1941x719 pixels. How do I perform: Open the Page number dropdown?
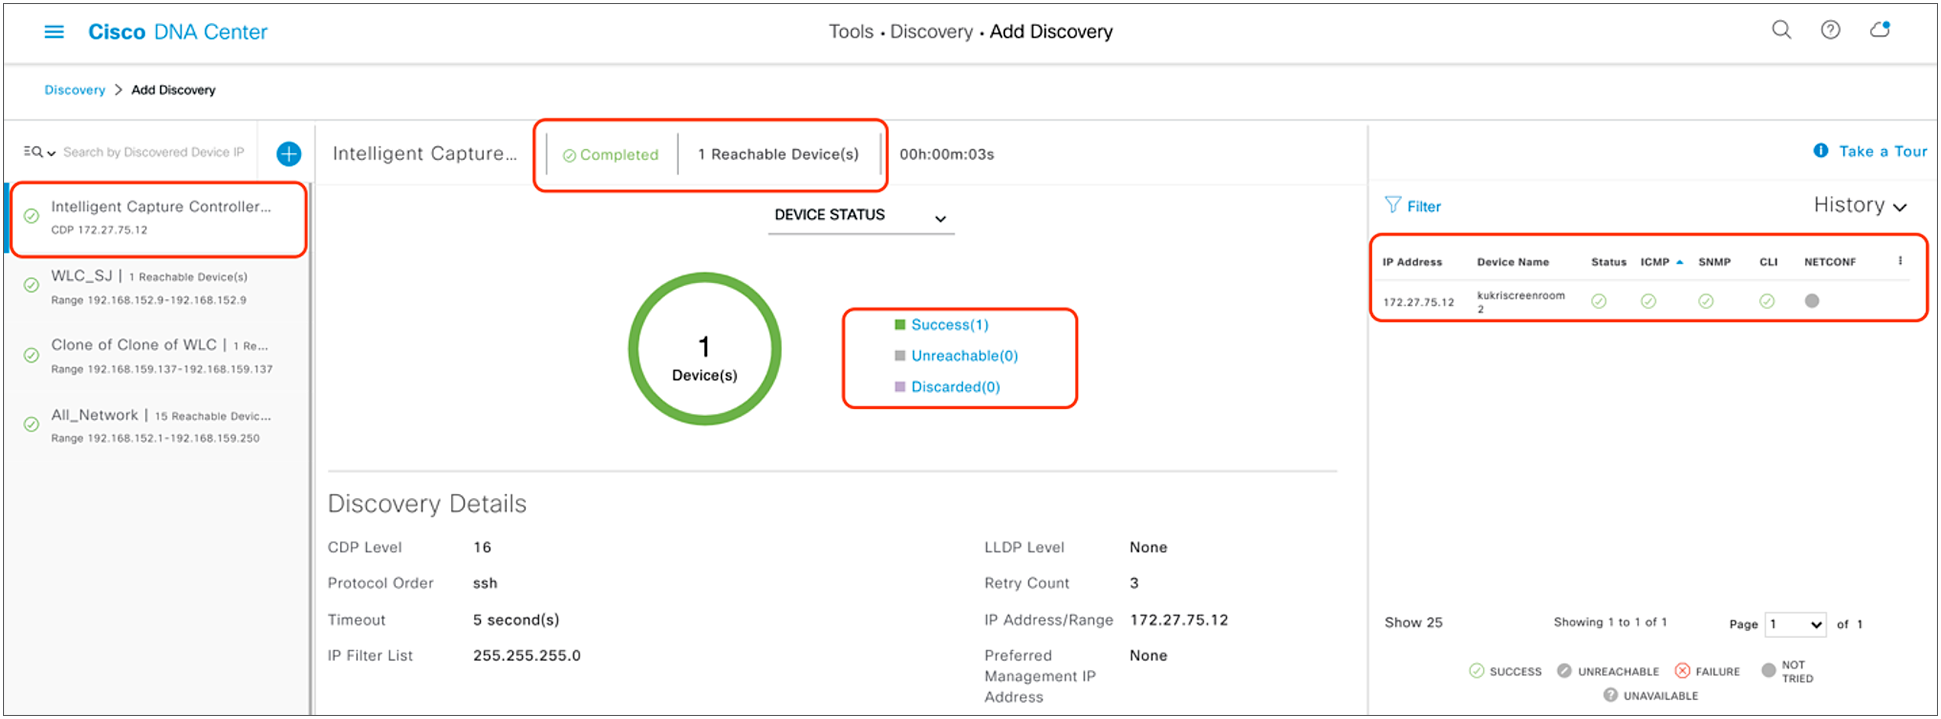[x=1796, y=625]
